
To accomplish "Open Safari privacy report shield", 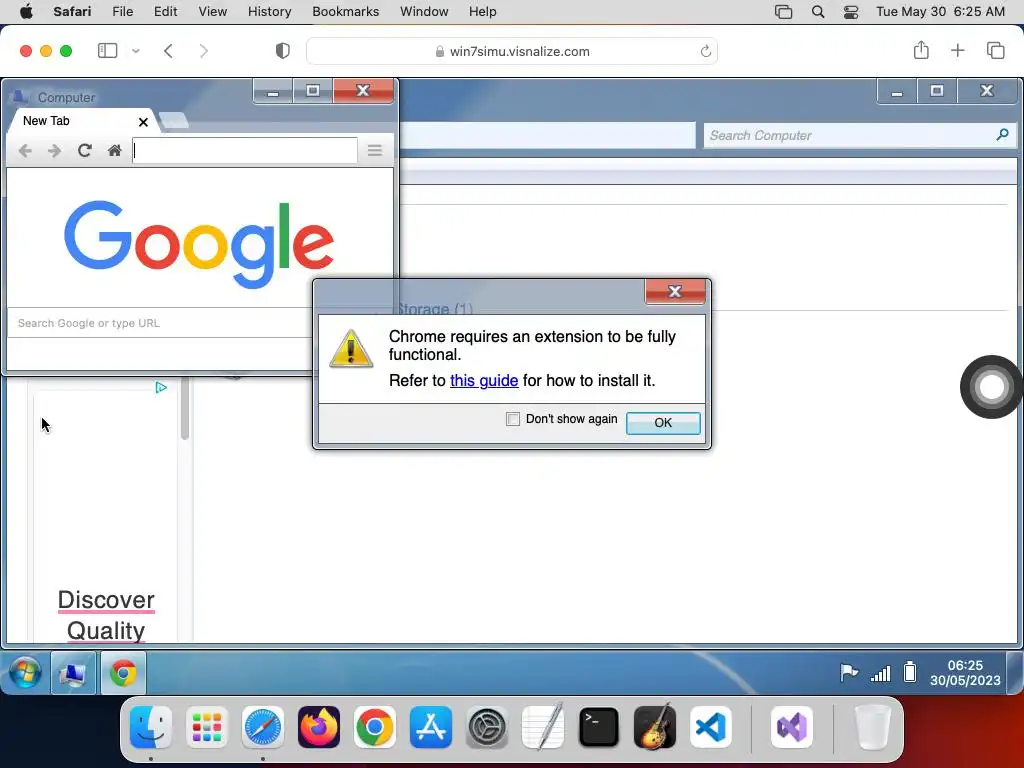I will 283,51.
